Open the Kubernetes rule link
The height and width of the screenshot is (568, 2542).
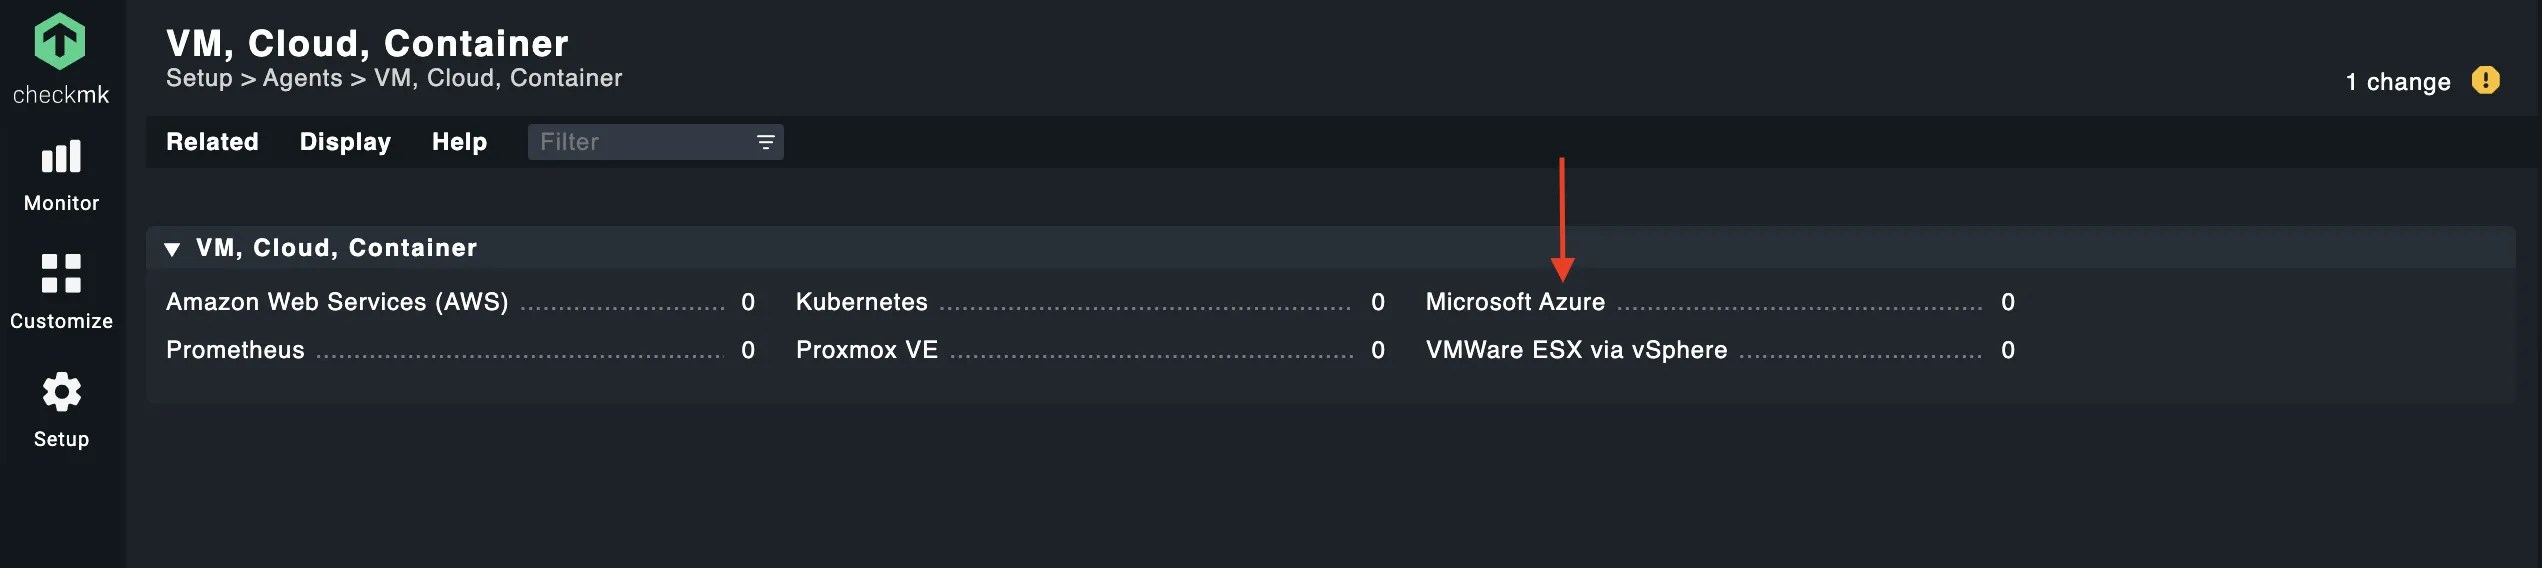[x=861, y=302]
